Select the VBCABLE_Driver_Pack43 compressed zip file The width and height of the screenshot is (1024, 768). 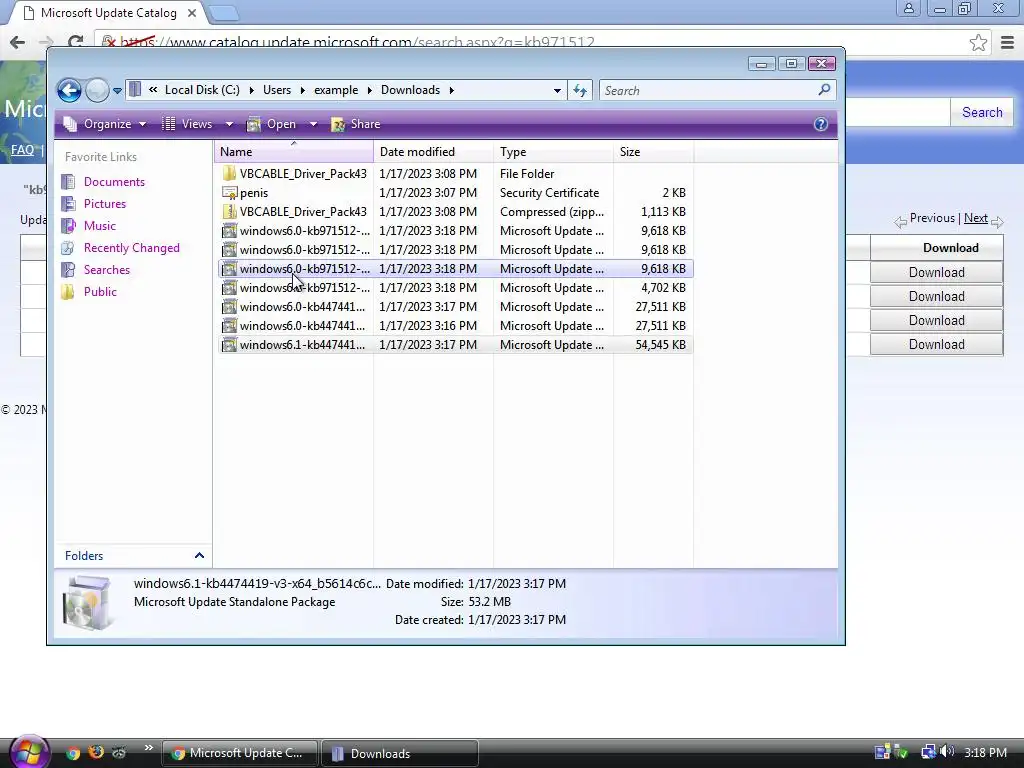455,212
